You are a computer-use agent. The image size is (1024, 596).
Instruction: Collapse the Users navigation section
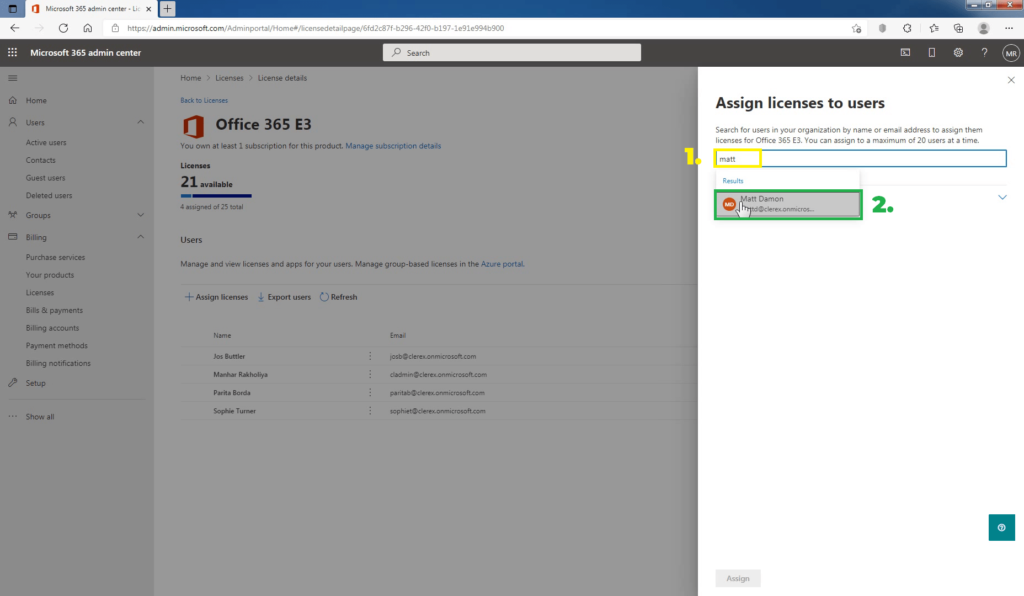click(140, 122)
